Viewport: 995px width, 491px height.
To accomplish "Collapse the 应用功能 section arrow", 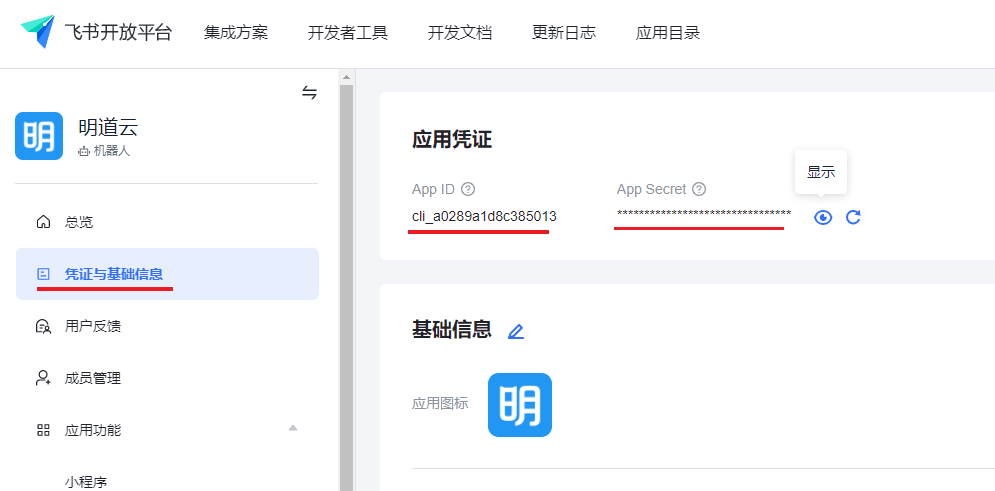I will pyautogui.click(x=293, y=428).
